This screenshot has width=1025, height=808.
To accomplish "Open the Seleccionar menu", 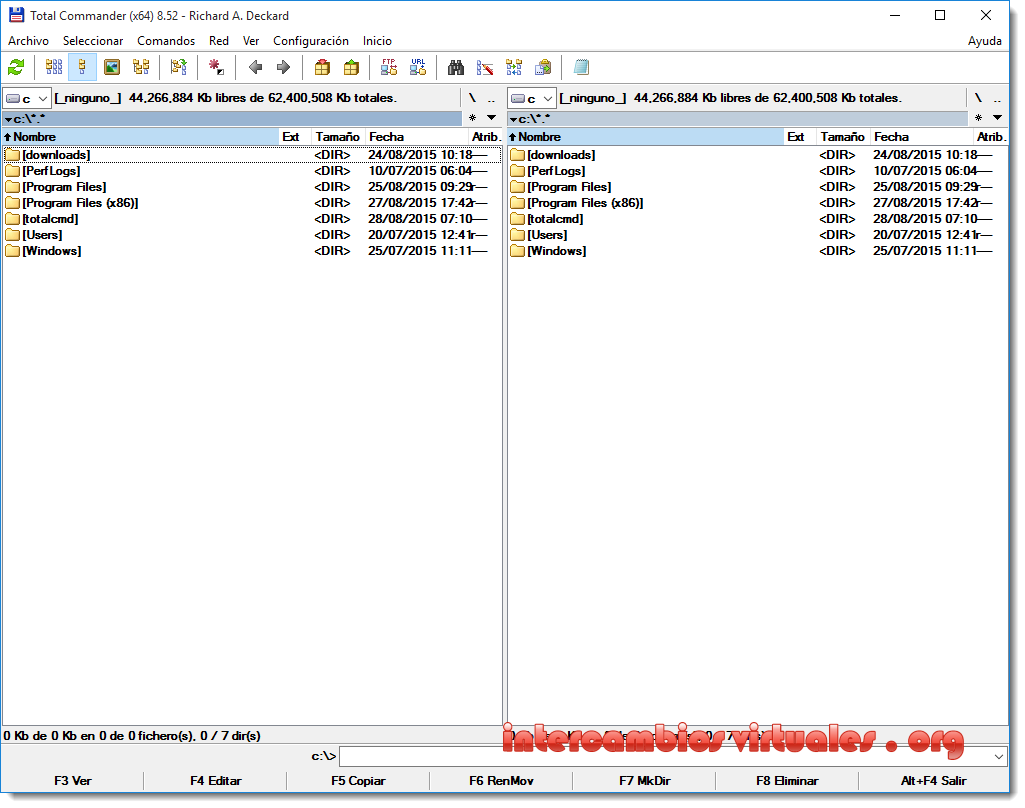I will tap(93, 41).
